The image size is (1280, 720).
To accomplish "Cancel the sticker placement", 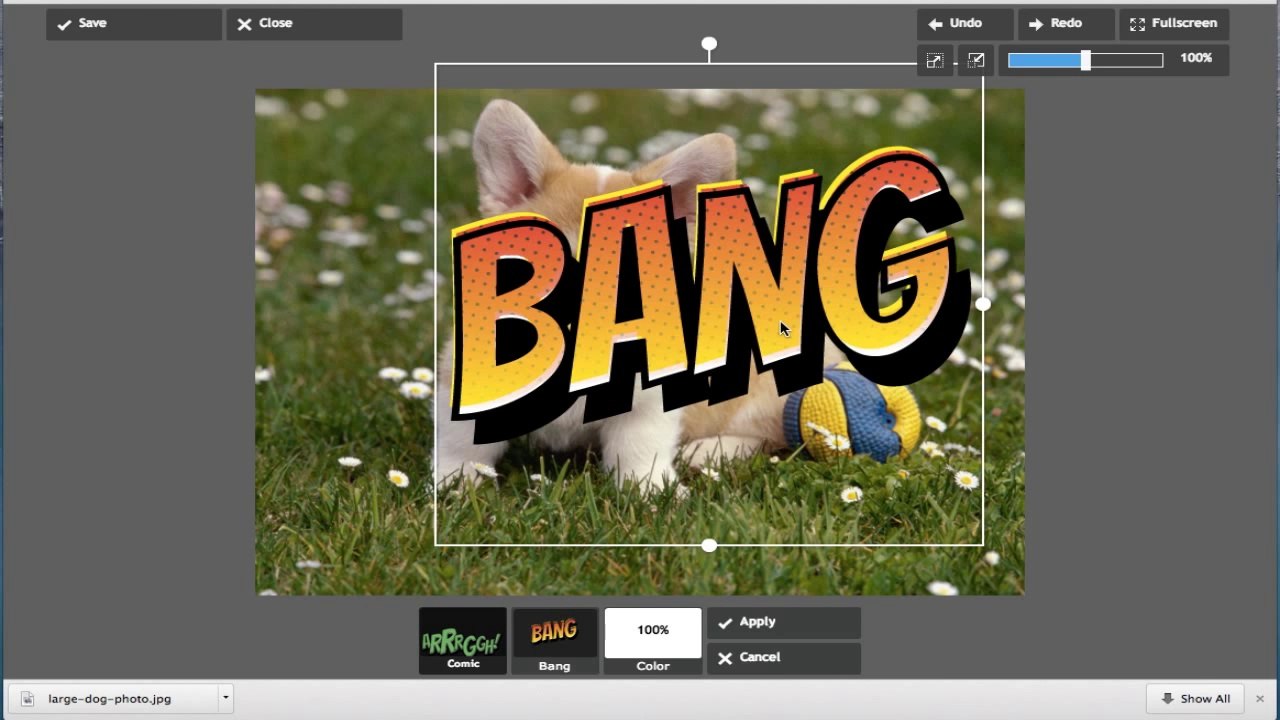I will click(784, 658).
